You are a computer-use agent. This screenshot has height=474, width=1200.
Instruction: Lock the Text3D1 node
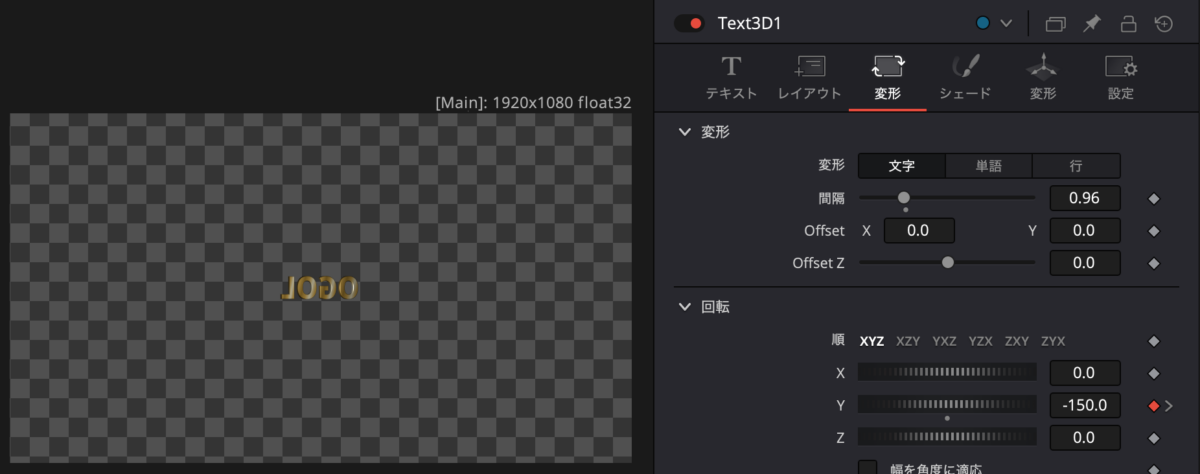click(x=1128, y=23)
